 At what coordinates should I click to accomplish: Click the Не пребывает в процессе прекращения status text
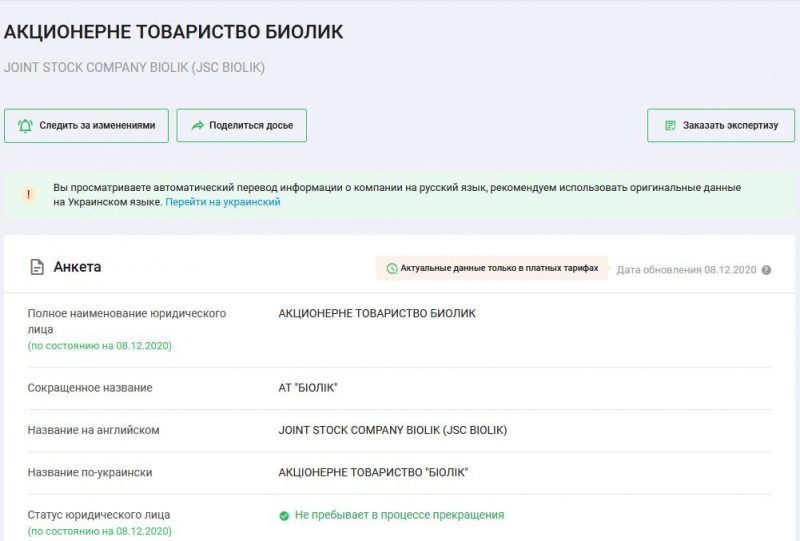tap(399, 515)
